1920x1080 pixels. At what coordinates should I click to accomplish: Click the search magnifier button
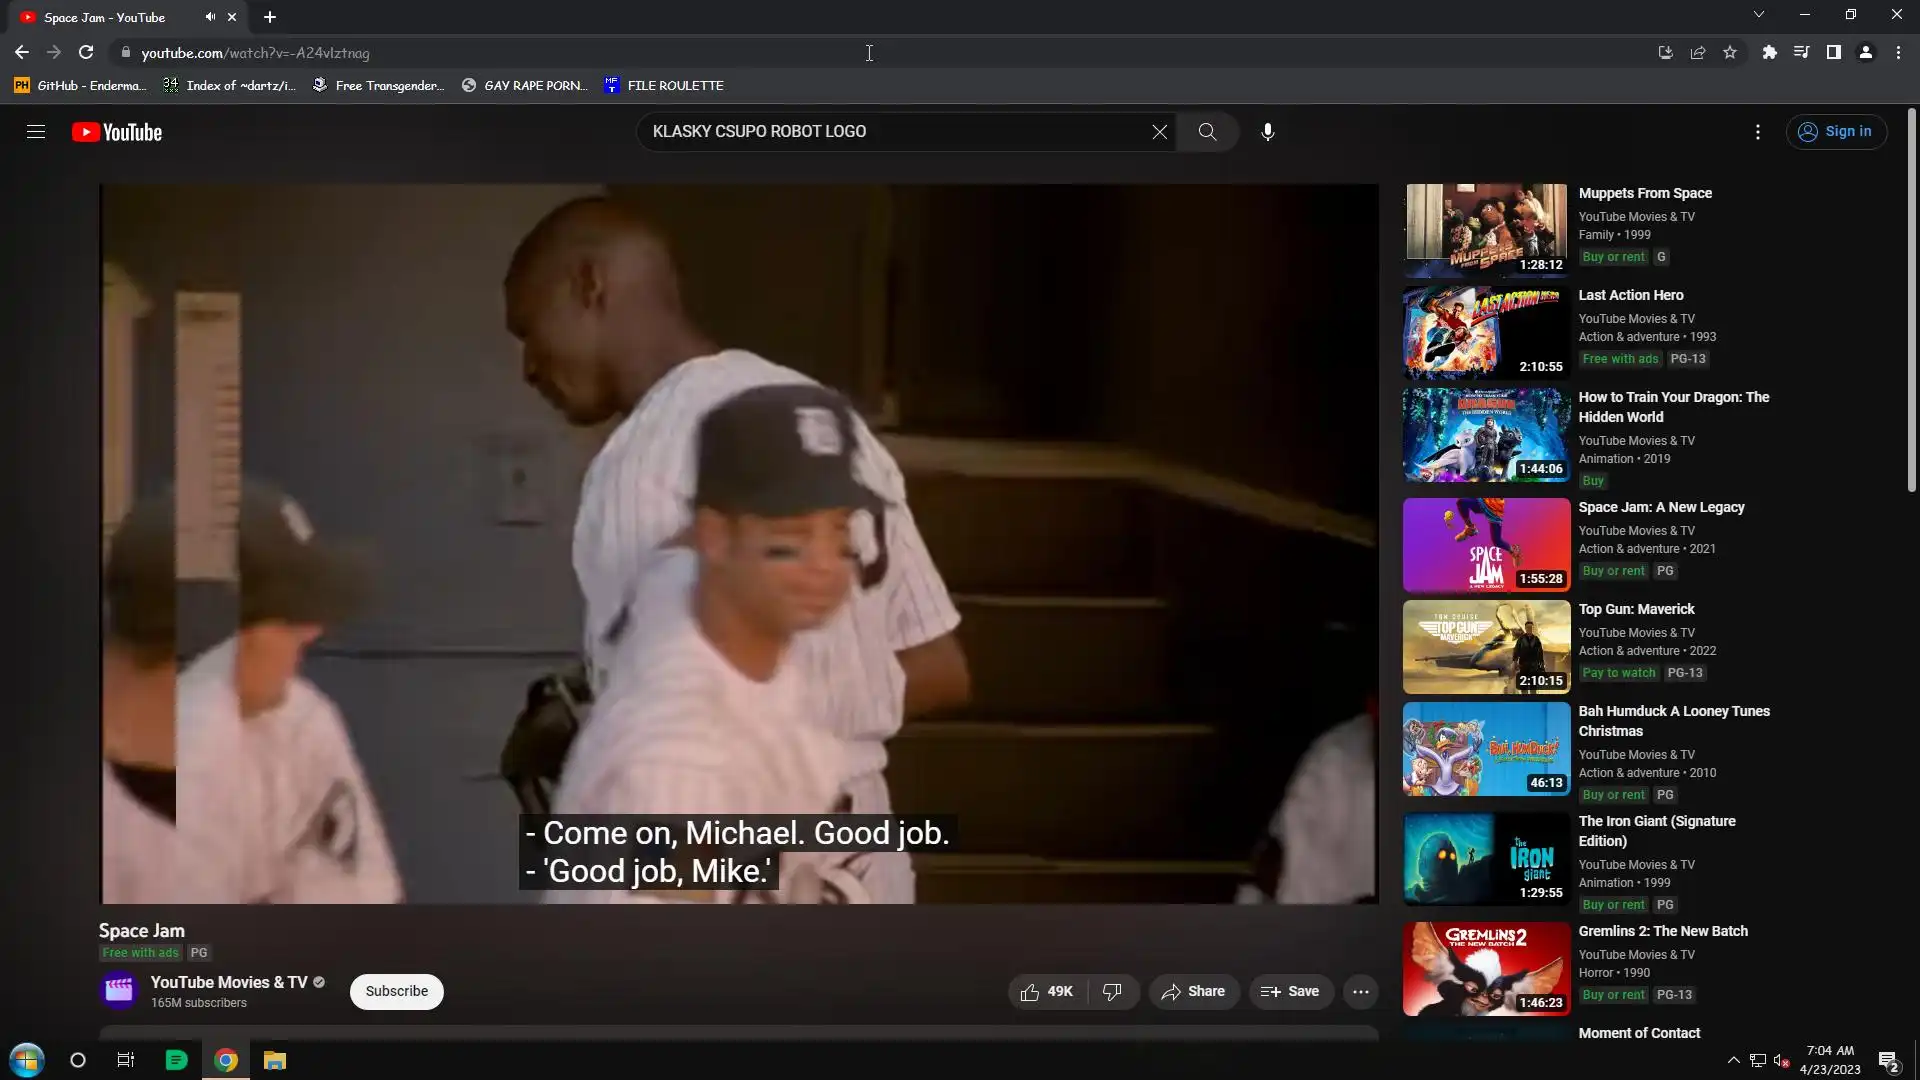click(x=1207, y=132)
